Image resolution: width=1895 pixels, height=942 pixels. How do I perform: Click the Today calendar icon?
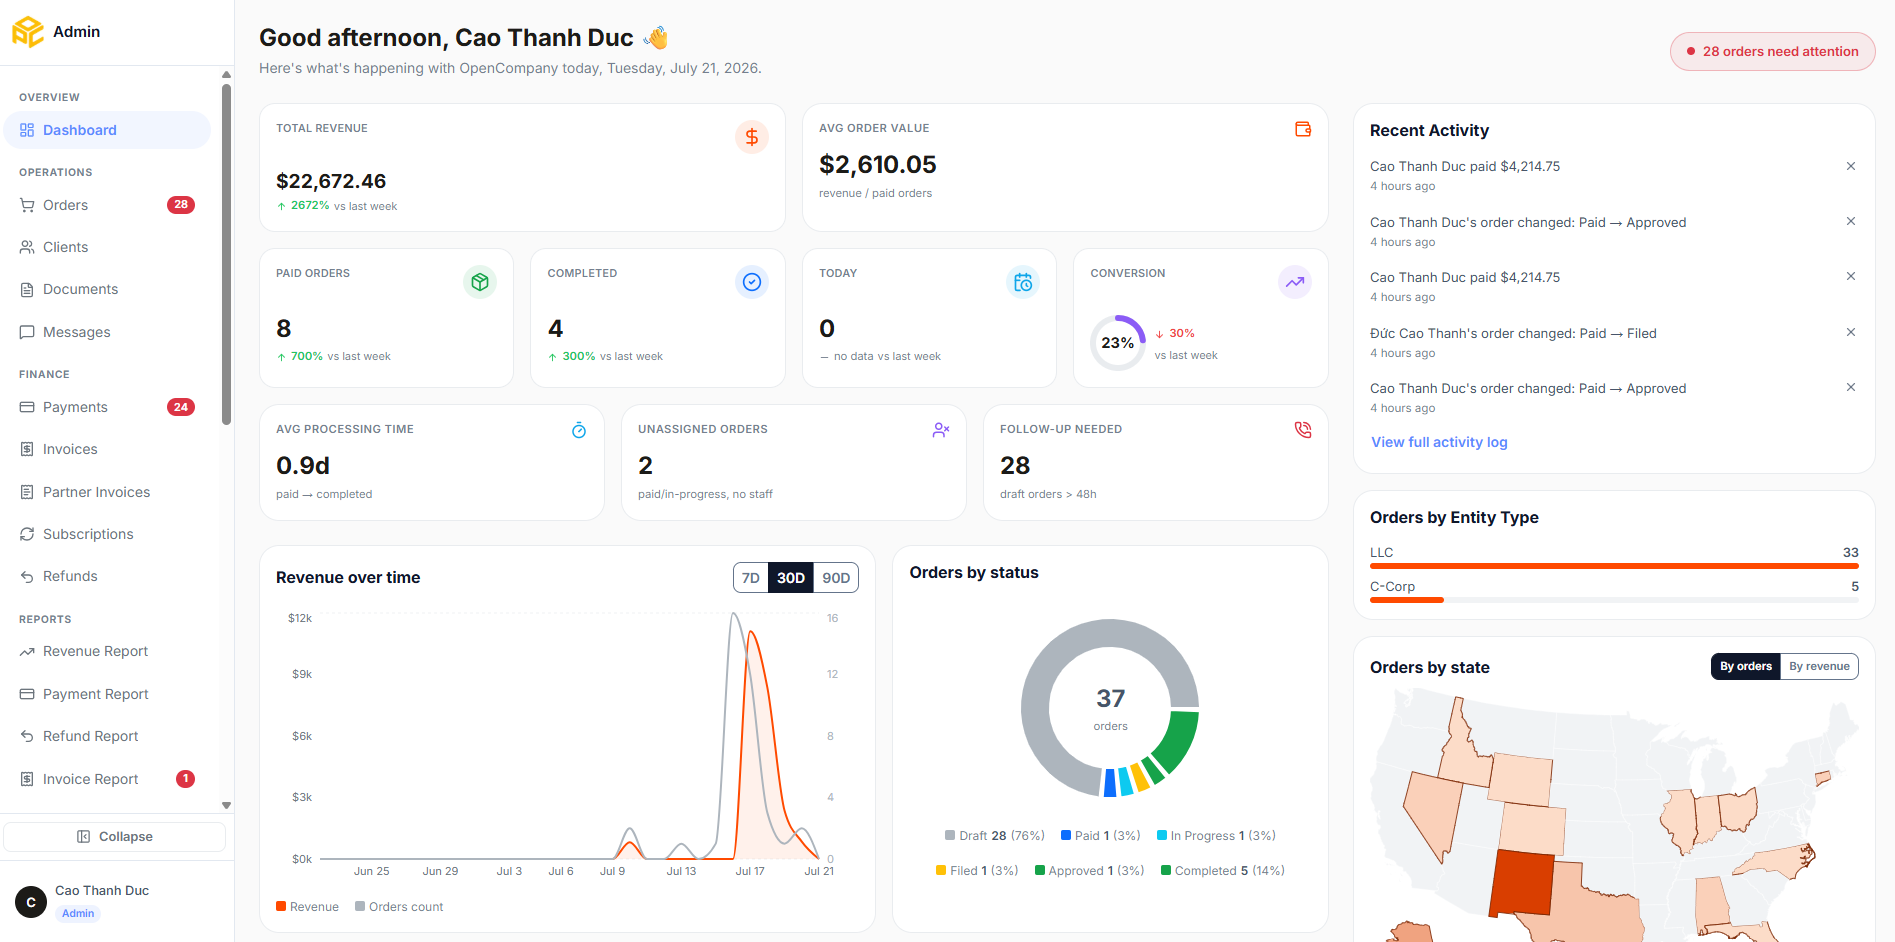1023,282
